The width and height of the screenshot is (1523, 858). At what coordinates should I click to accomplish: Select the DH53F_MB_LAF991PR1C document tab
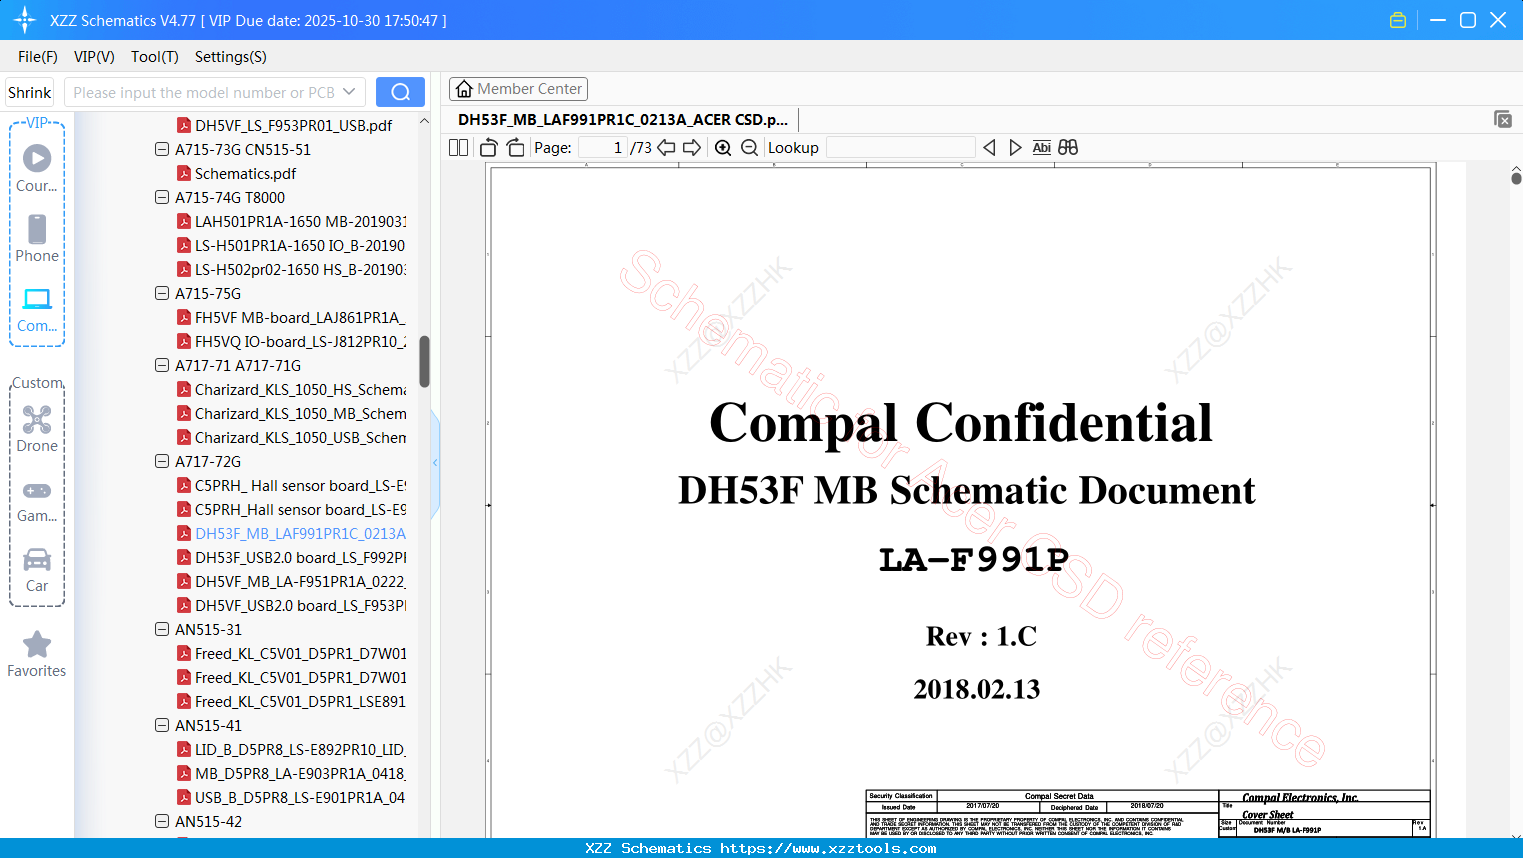[x=623, y=120]
